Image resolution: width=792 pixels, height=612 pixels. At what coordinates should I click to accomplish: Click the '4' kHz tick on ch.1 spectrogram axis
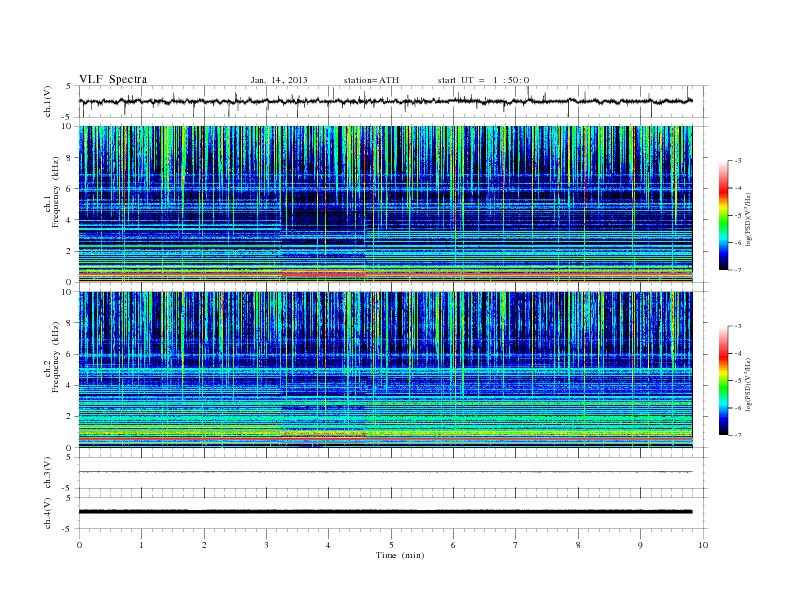(69, 220)
